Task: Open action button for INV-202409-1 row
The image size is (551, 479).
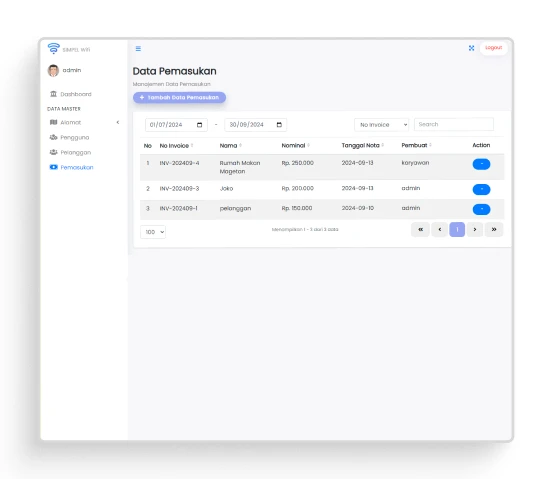Action: (x=481, y=209)
